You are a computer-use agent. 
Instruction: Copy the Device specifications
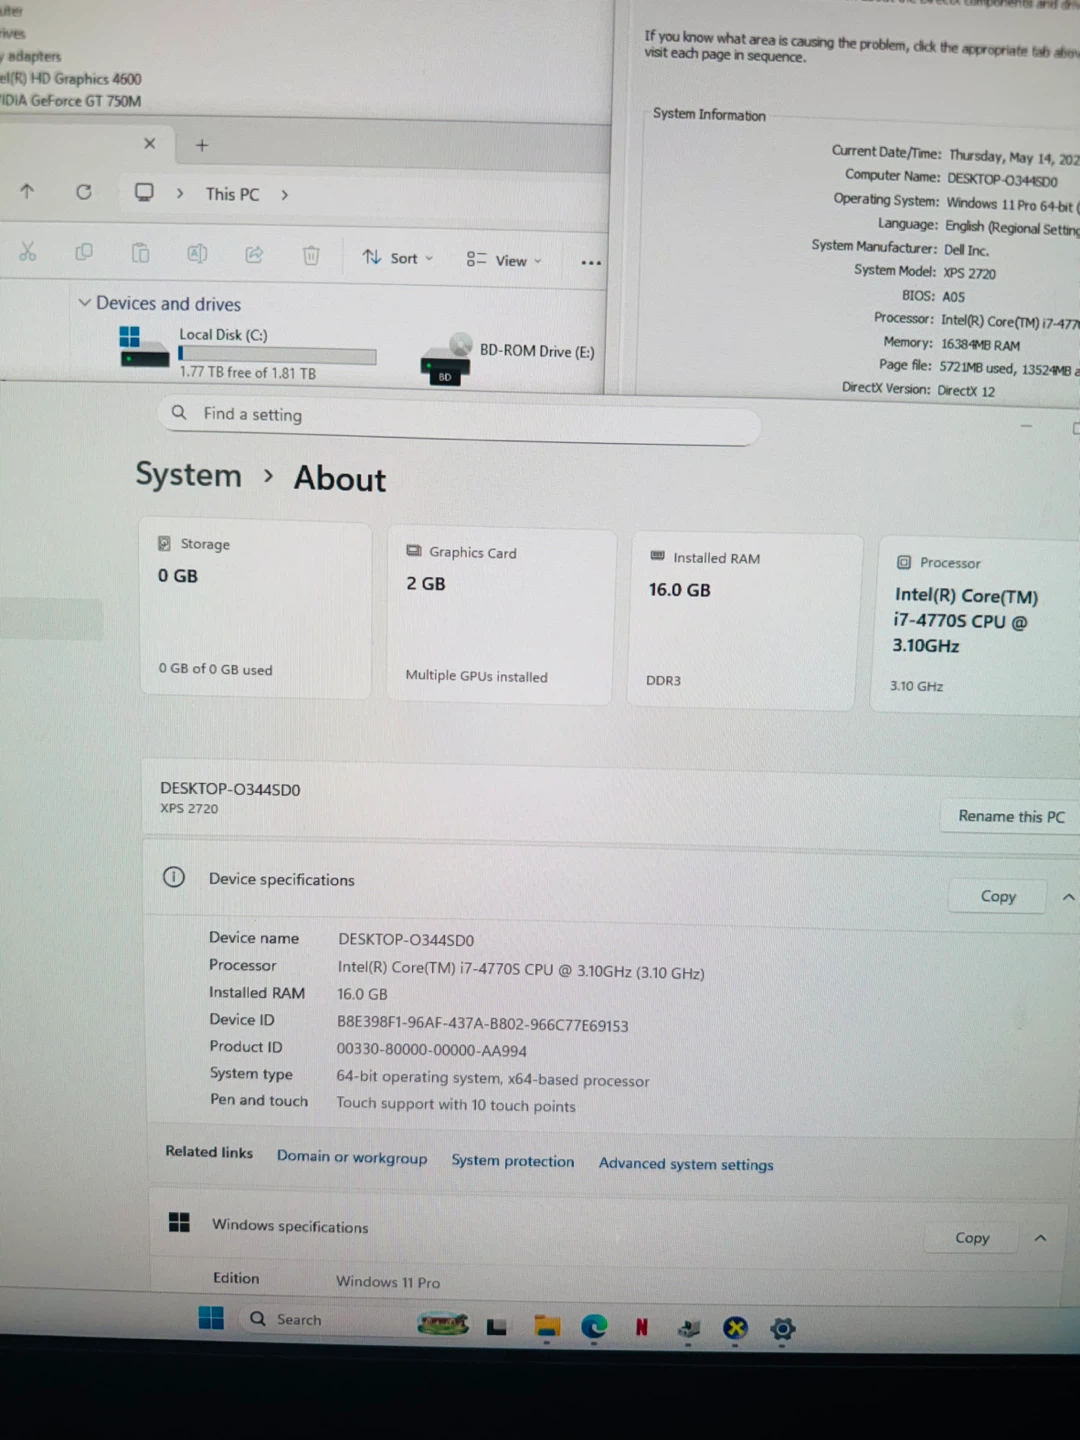(998, 896)
